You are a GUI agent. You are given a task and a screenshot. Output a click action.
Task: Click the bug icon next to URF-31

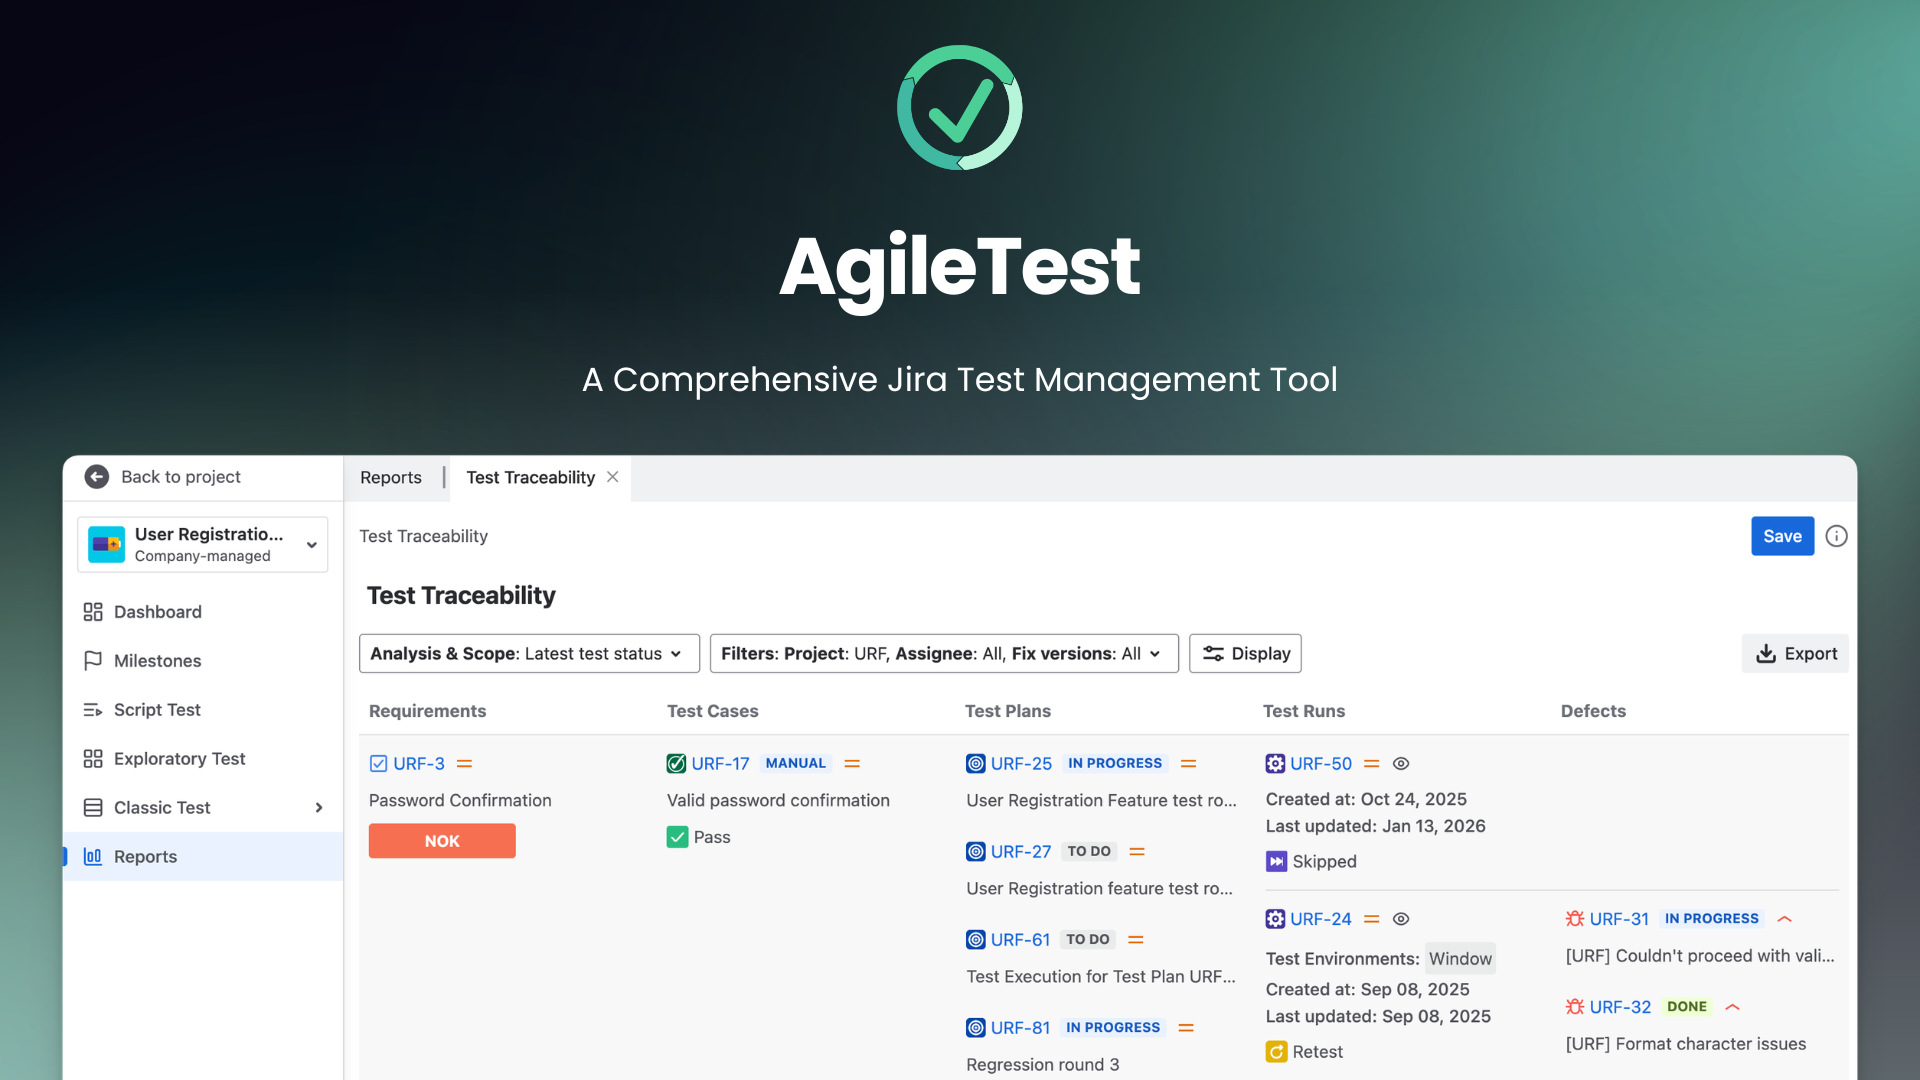(1574, 918)
